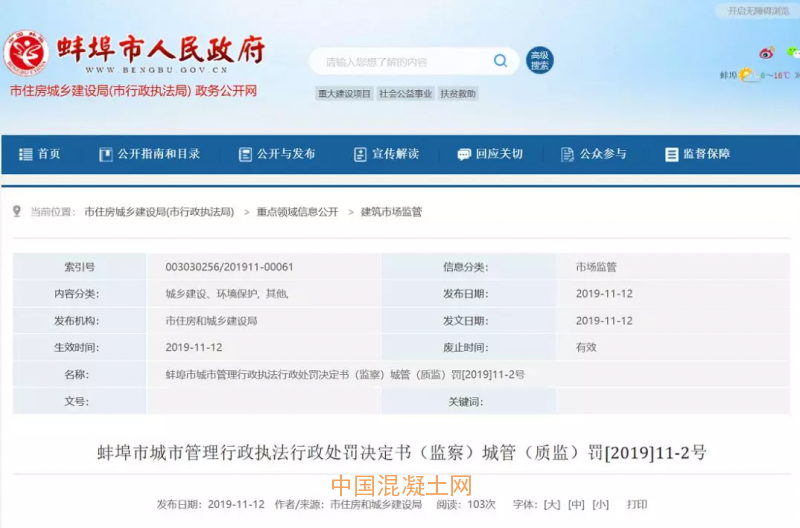800x528 pixels.
Task: Select 公开与发布 in navigation bar
Action: tap(277, 154)
